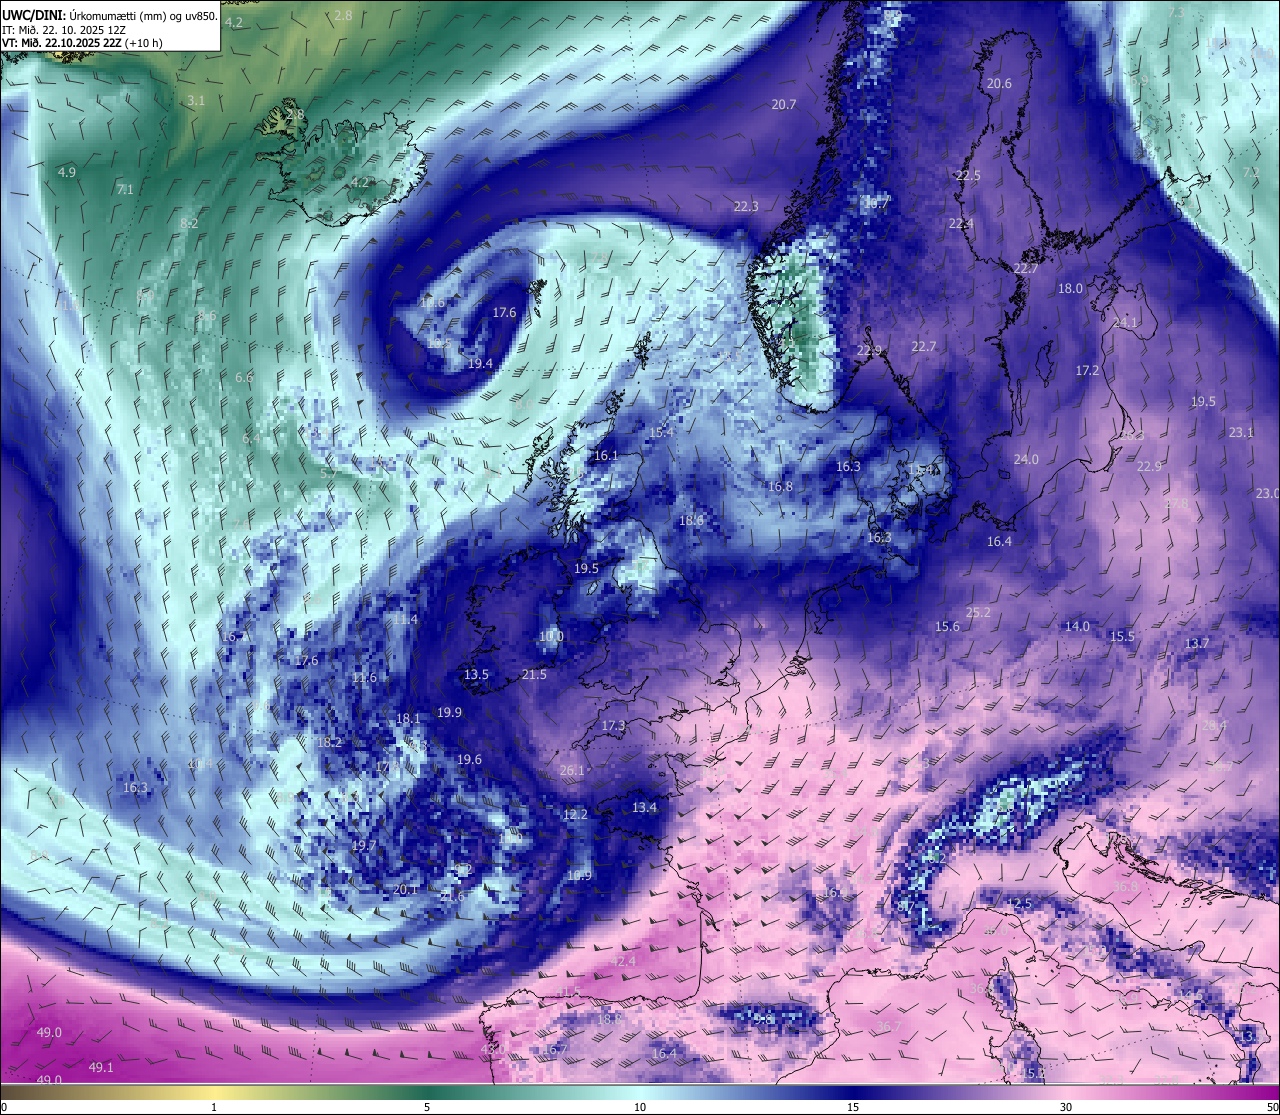Click the 22.3 value label
Image resolution: width=1280 pixels, height=1115 pixels.
click(x=746, y=207)
